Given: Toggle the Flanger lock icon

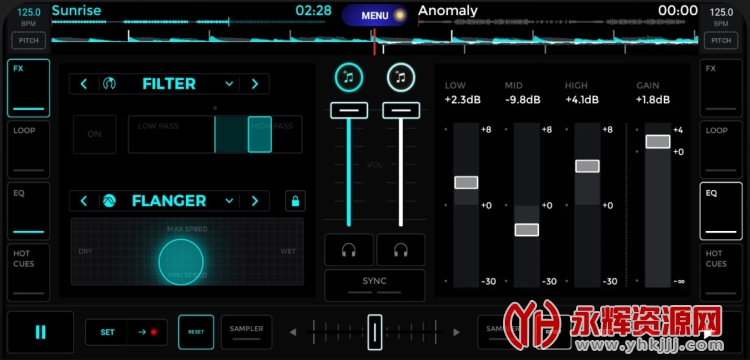Looking at the screenshot, I should pos(295,201).
